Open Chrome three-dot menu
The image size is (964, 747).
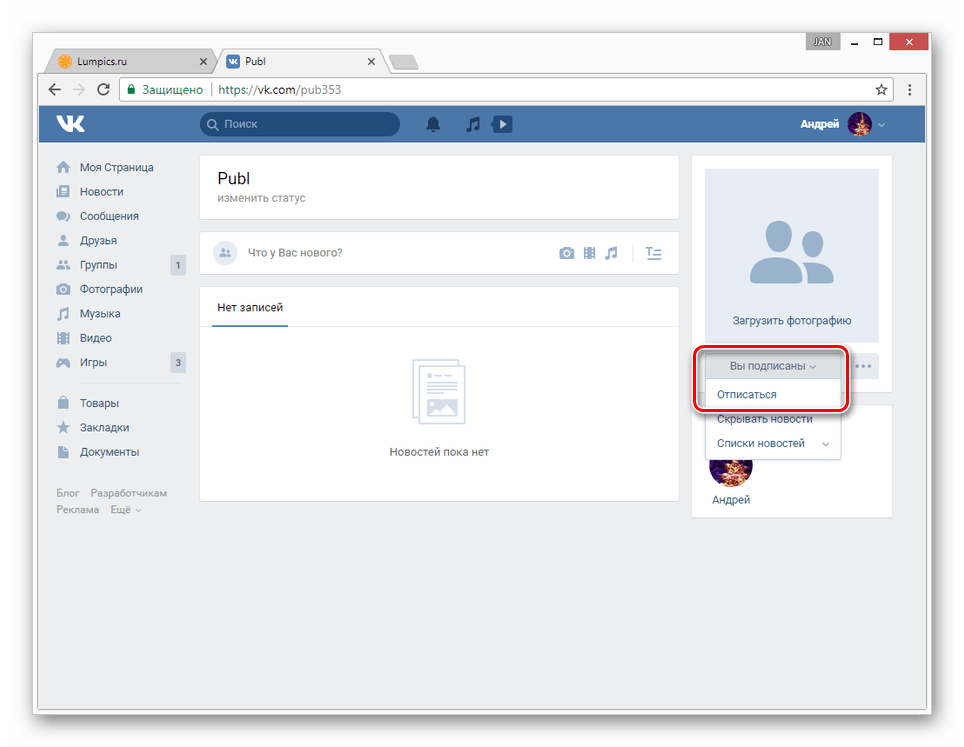pyautogui.click(x=909, y=89)
